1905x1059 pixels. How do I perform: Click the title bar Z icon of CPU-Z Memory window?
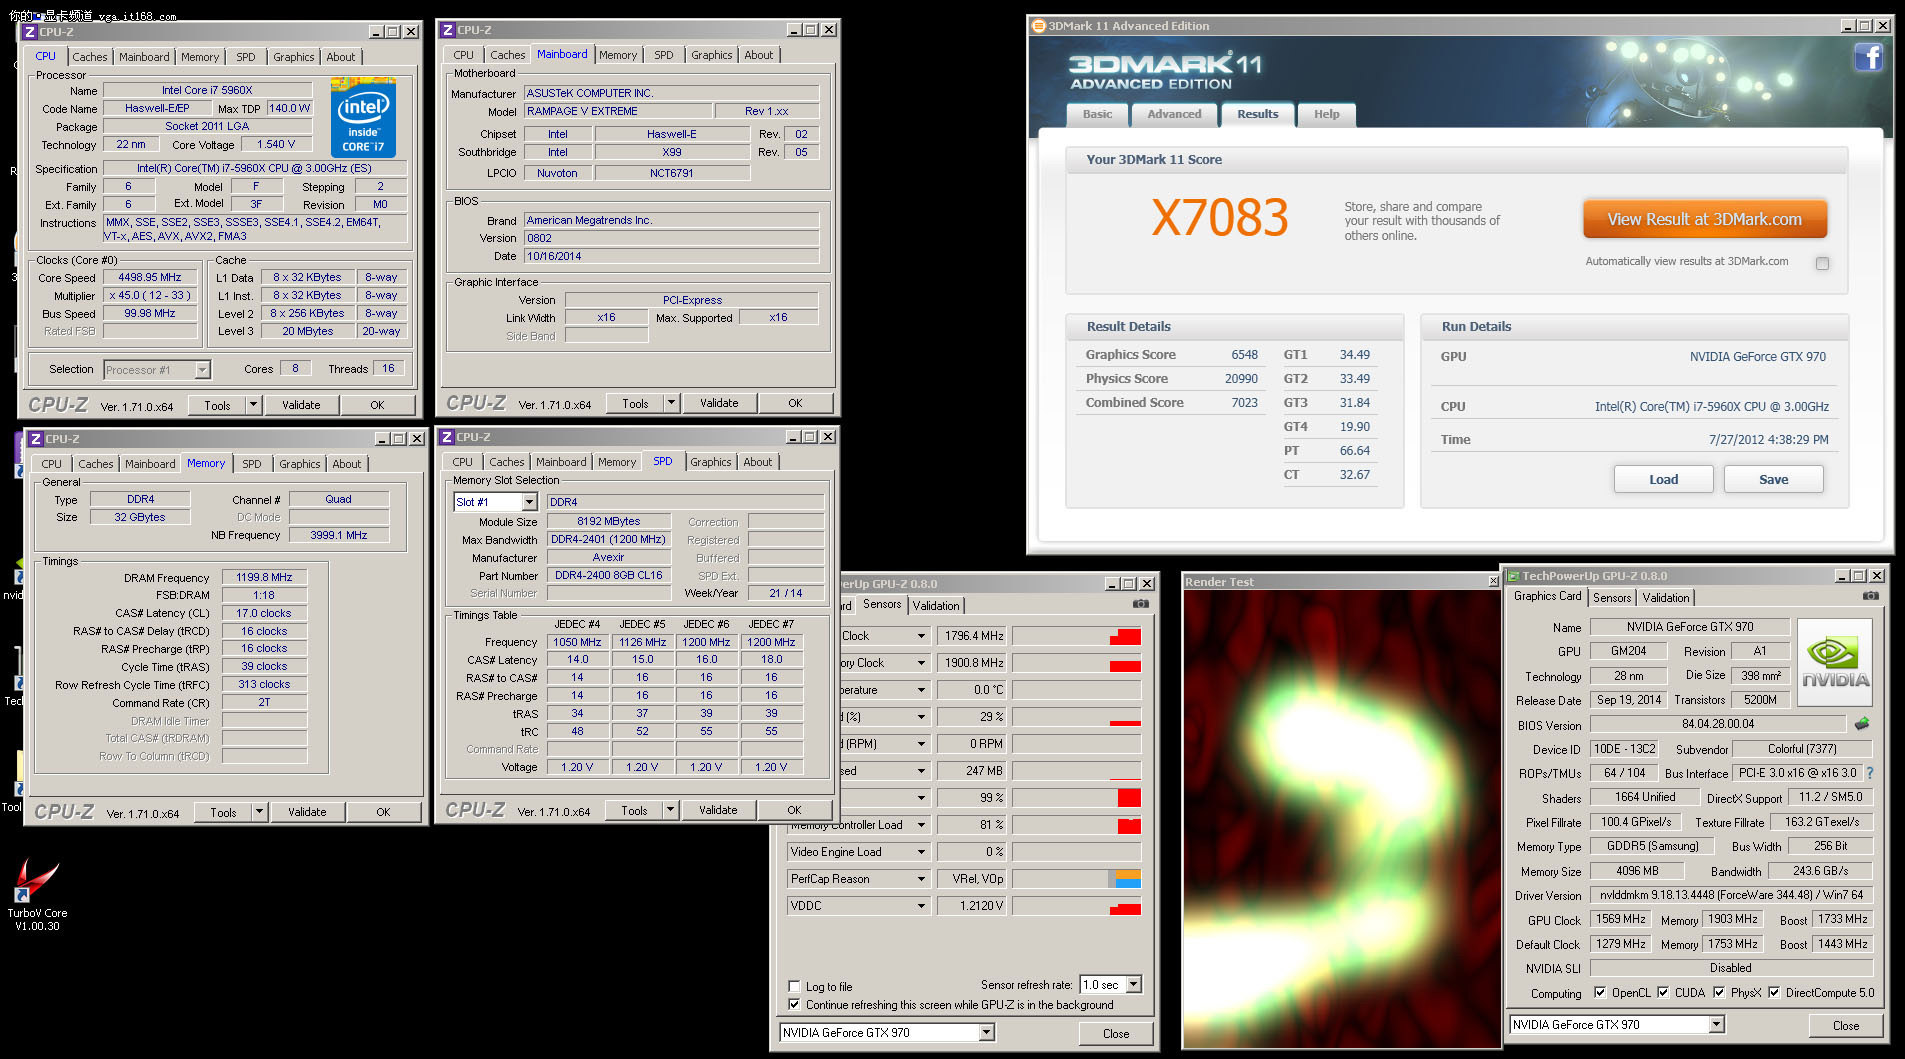[x=35, y=439]
